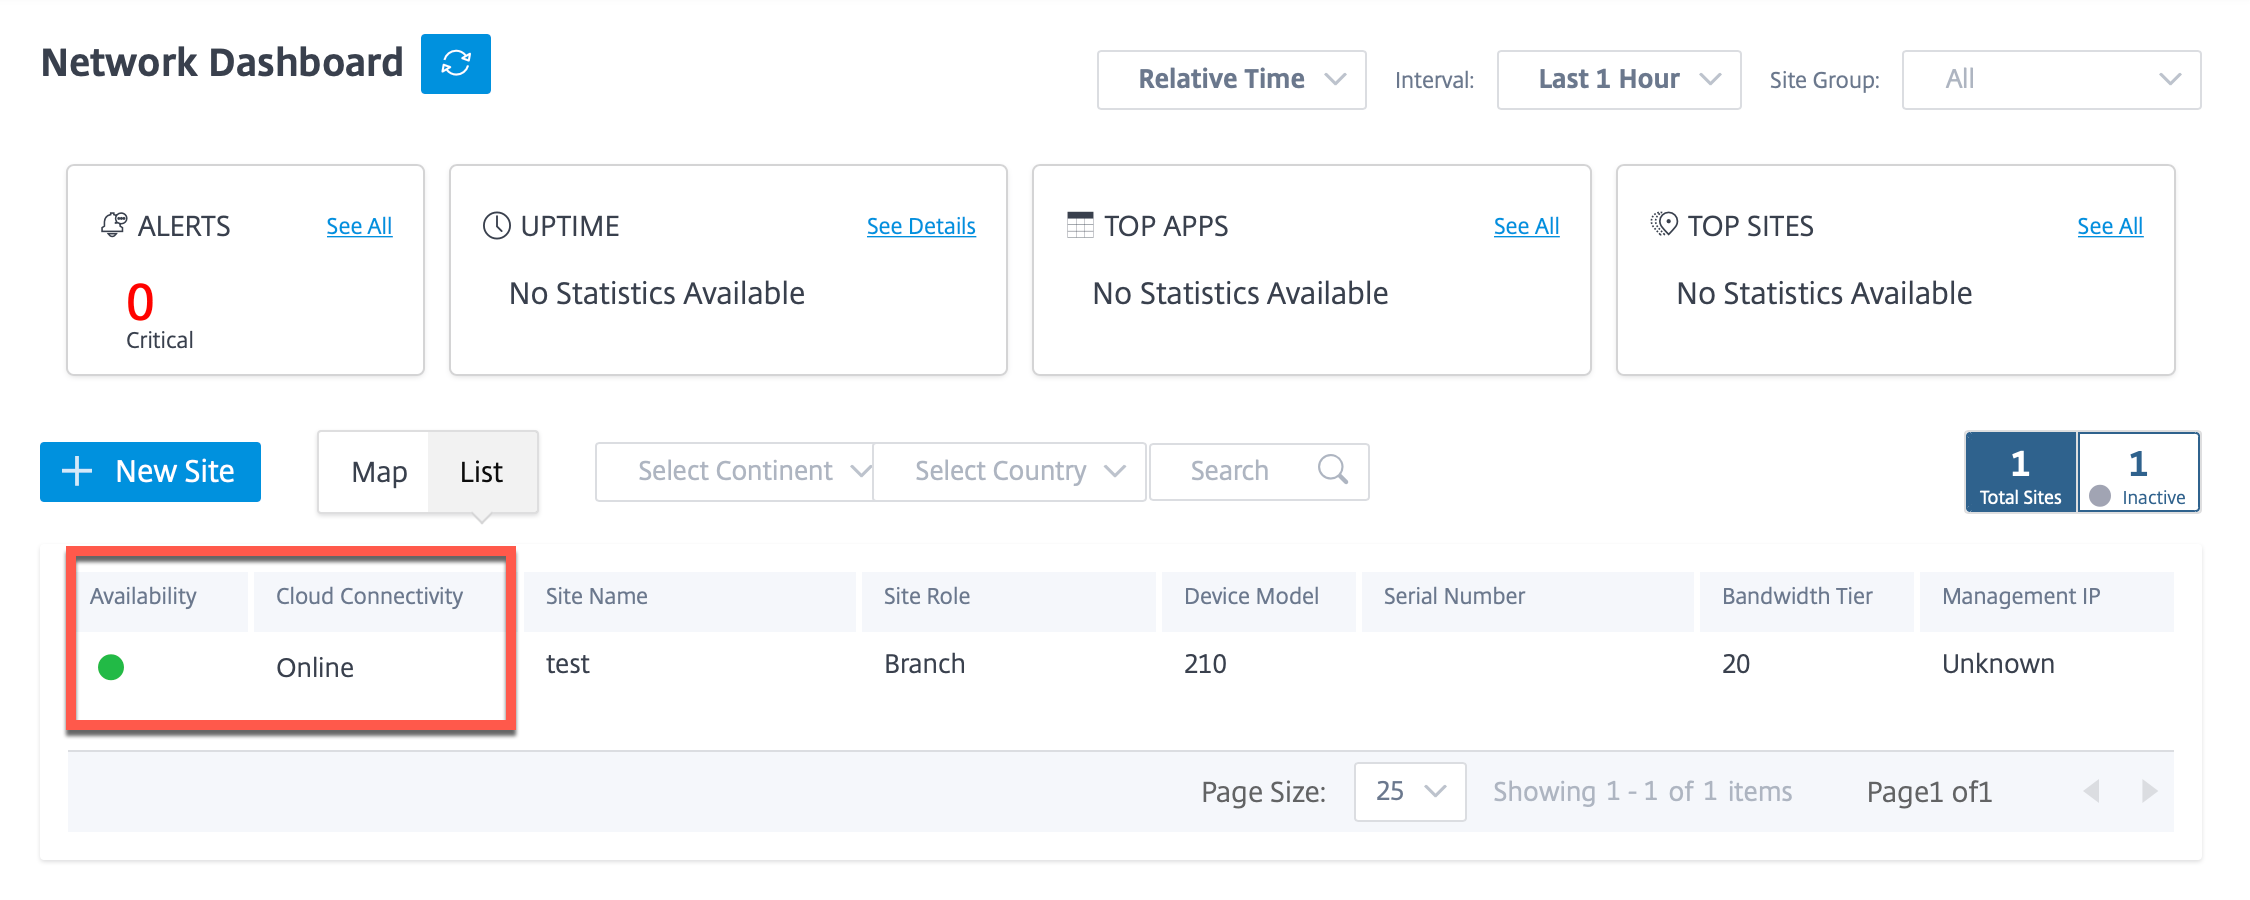Open the Site Group dropdown

2051,80
